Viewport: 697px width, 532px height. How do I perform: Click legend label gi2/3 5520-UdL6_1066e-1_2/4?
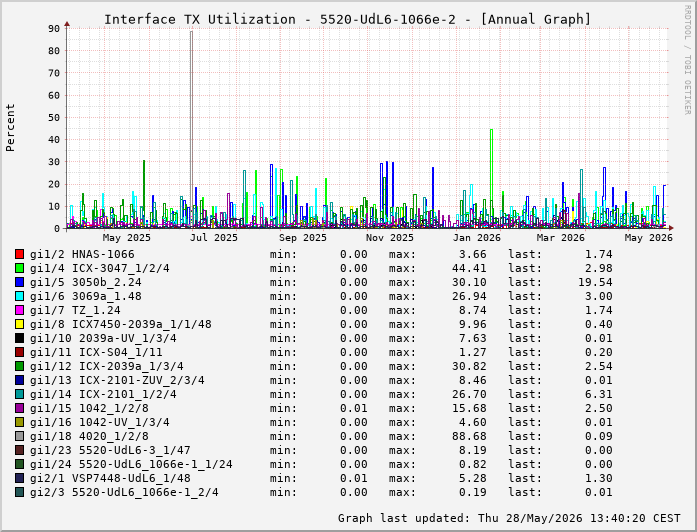click(124, 492)
